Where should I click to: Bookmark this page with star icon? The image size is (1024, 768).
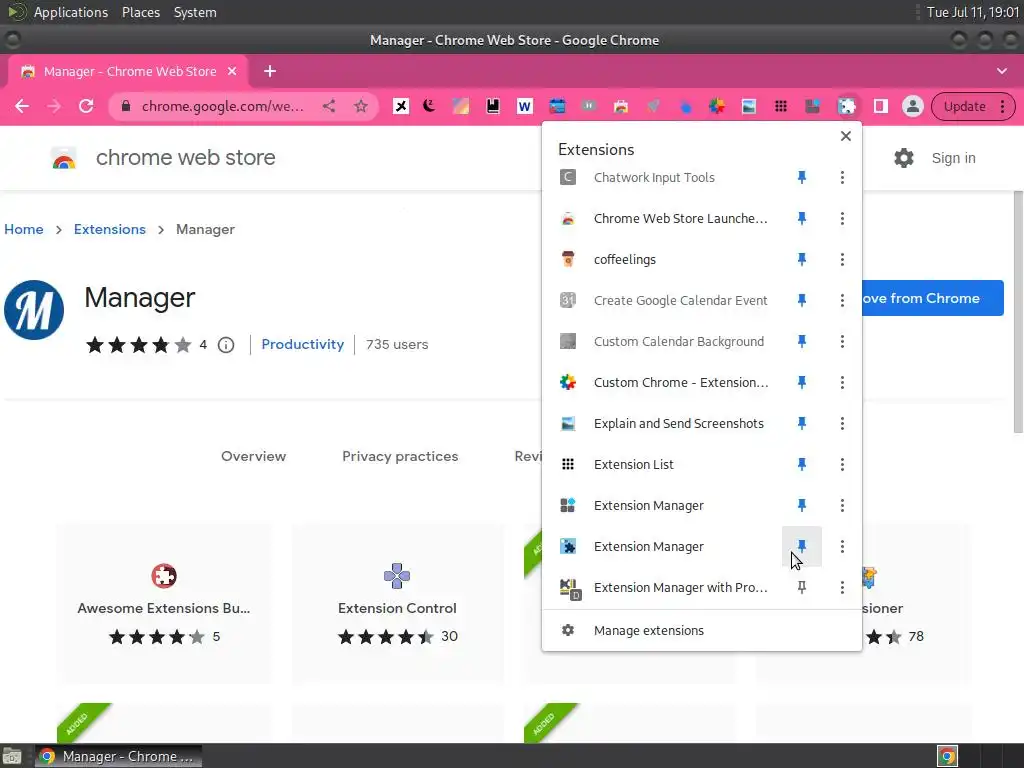360,106
